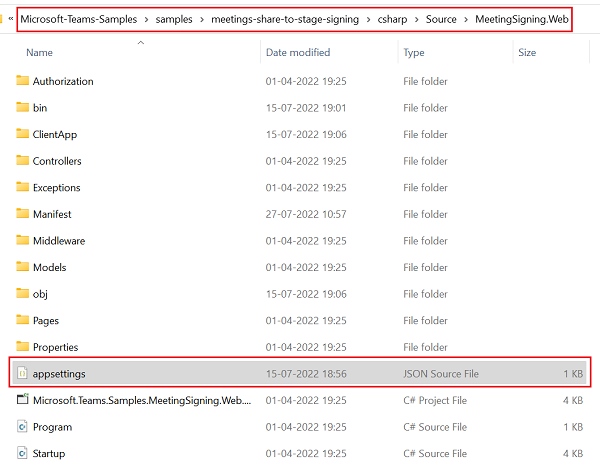Image resolution: width=600 pixels, height=469 pixels.
Task: Select the Manifest folder icon
Action: [23, 213]
